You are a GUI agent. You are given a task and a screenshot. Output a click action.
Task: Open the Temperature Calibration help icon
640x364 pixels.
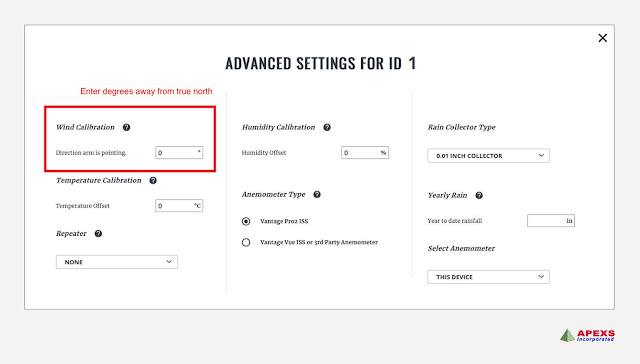pos(153,180)
